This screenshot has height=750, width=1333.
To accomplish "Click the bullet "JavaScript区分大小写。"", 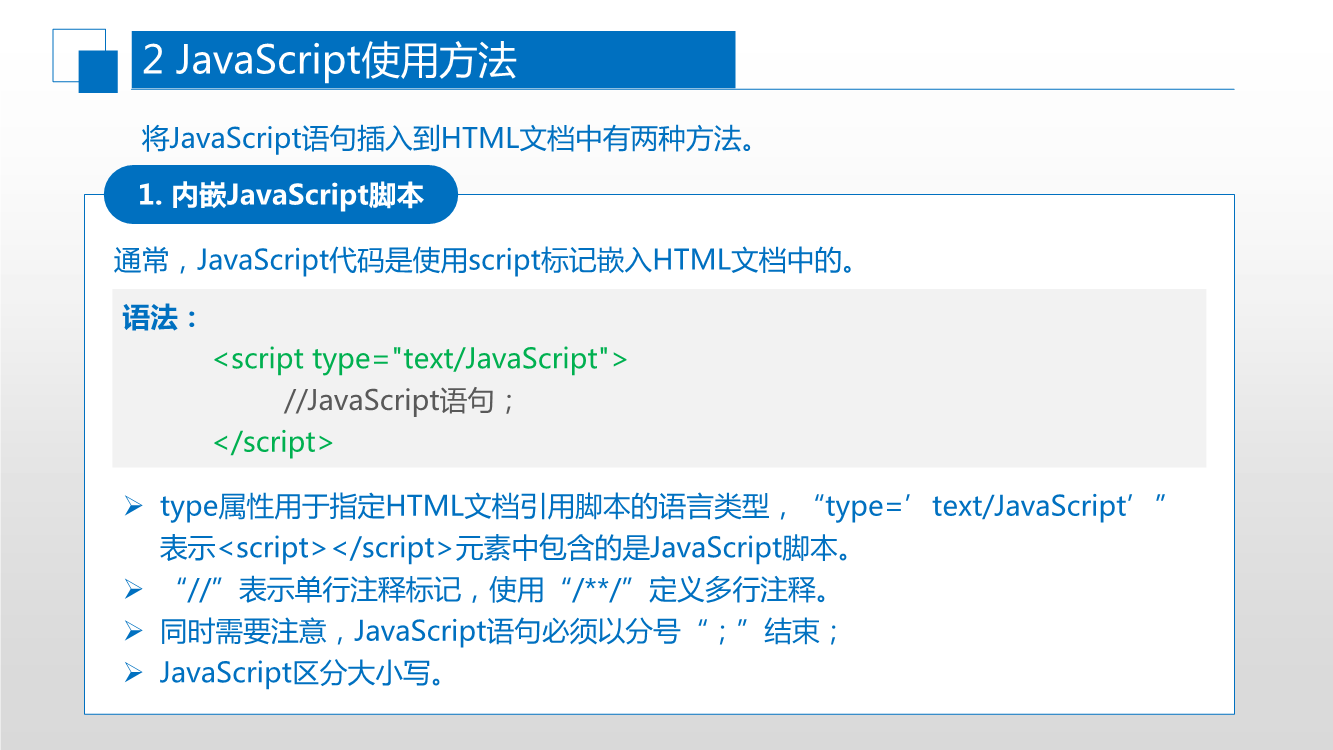I will (302, 672).
